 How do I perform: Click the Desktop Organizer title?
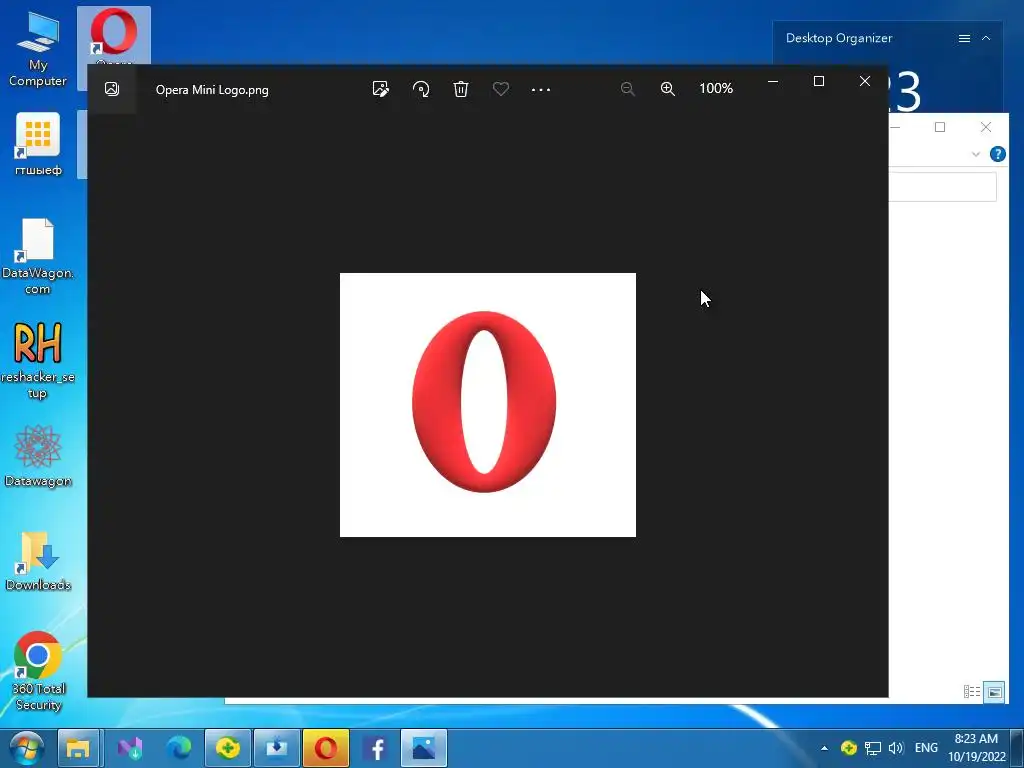839,38
